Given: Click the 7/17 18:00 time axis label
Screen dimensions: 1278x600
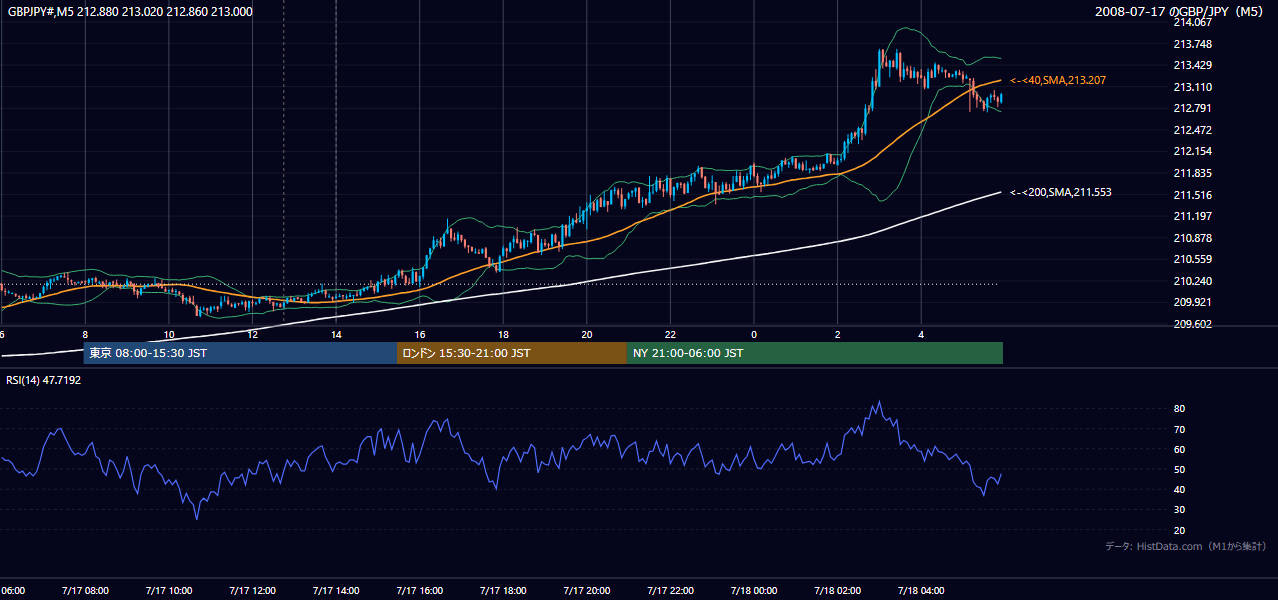Looking at the screenshot, I should tap(503, 591).
